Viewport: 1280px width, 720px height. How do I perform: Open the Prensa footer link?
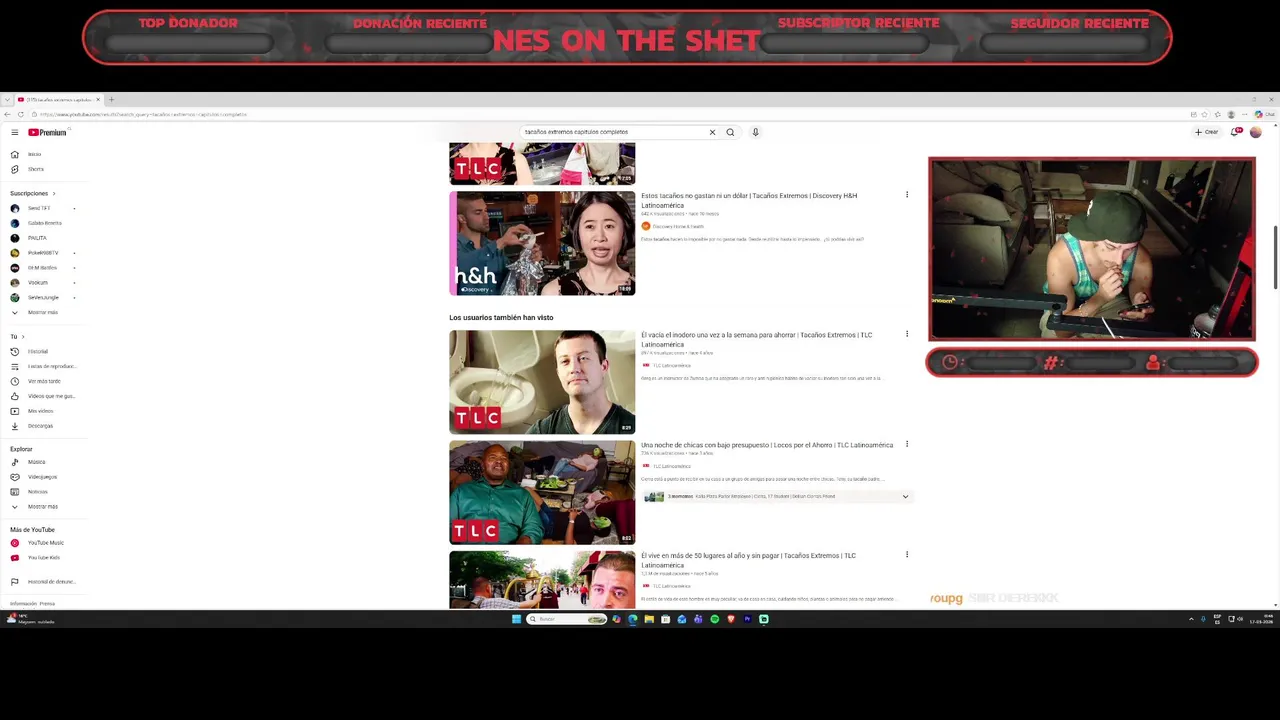(47, 604)
